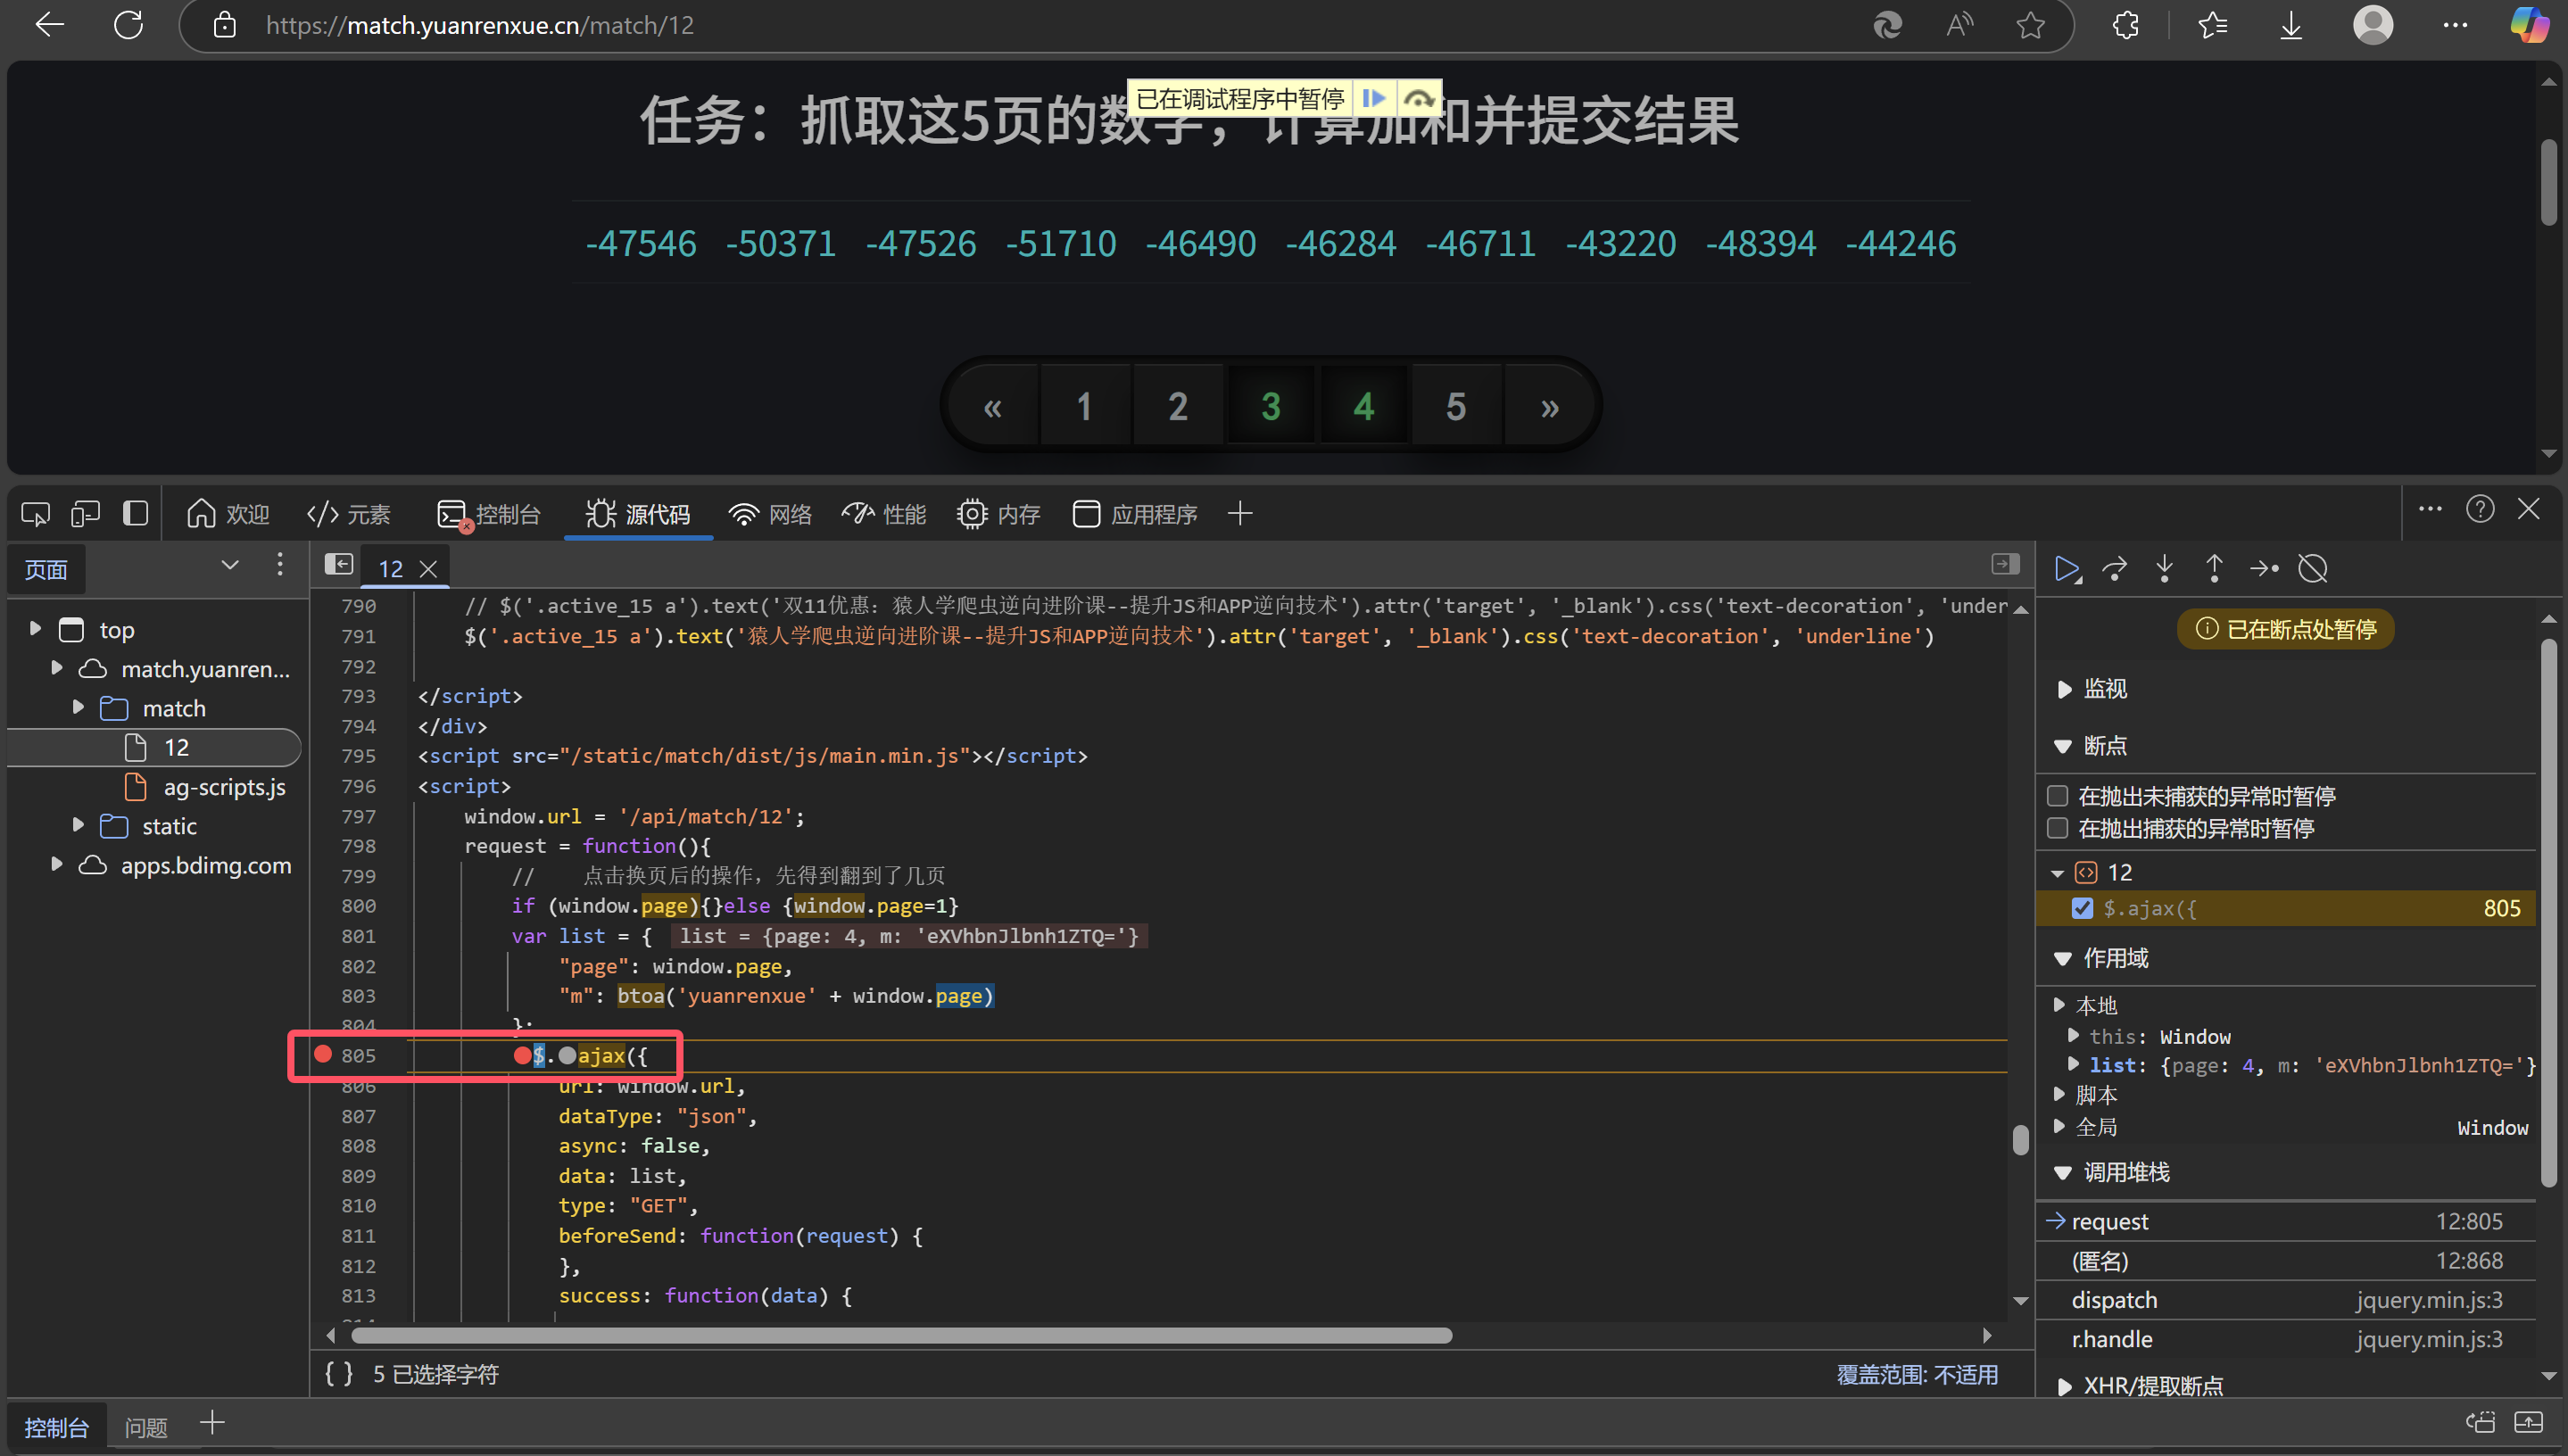
Task: Click Step out of current function
Action: [2214, 569]
